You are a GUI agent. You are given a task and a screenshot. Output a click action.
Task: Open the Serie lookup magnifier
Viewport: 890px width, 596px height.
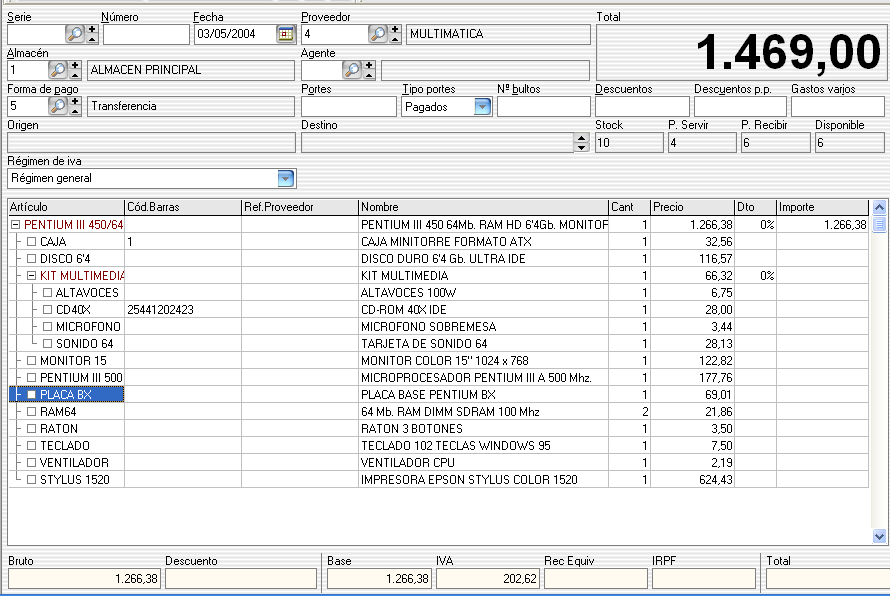click(75, 34)
